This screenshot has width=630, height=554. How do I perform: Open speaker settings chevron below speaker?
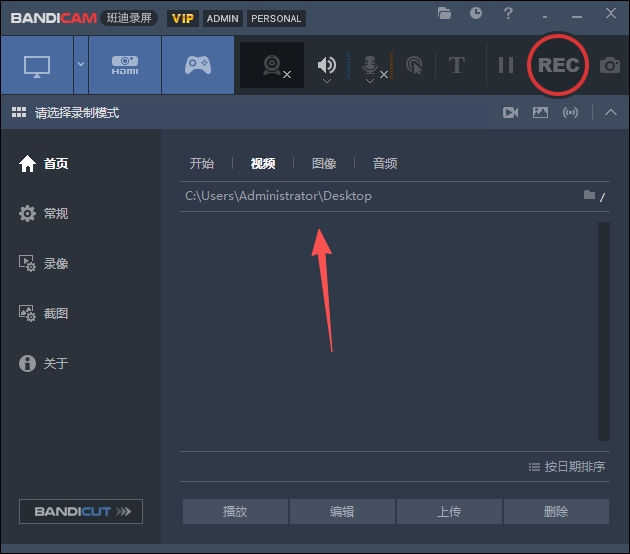tap(327, 81)
